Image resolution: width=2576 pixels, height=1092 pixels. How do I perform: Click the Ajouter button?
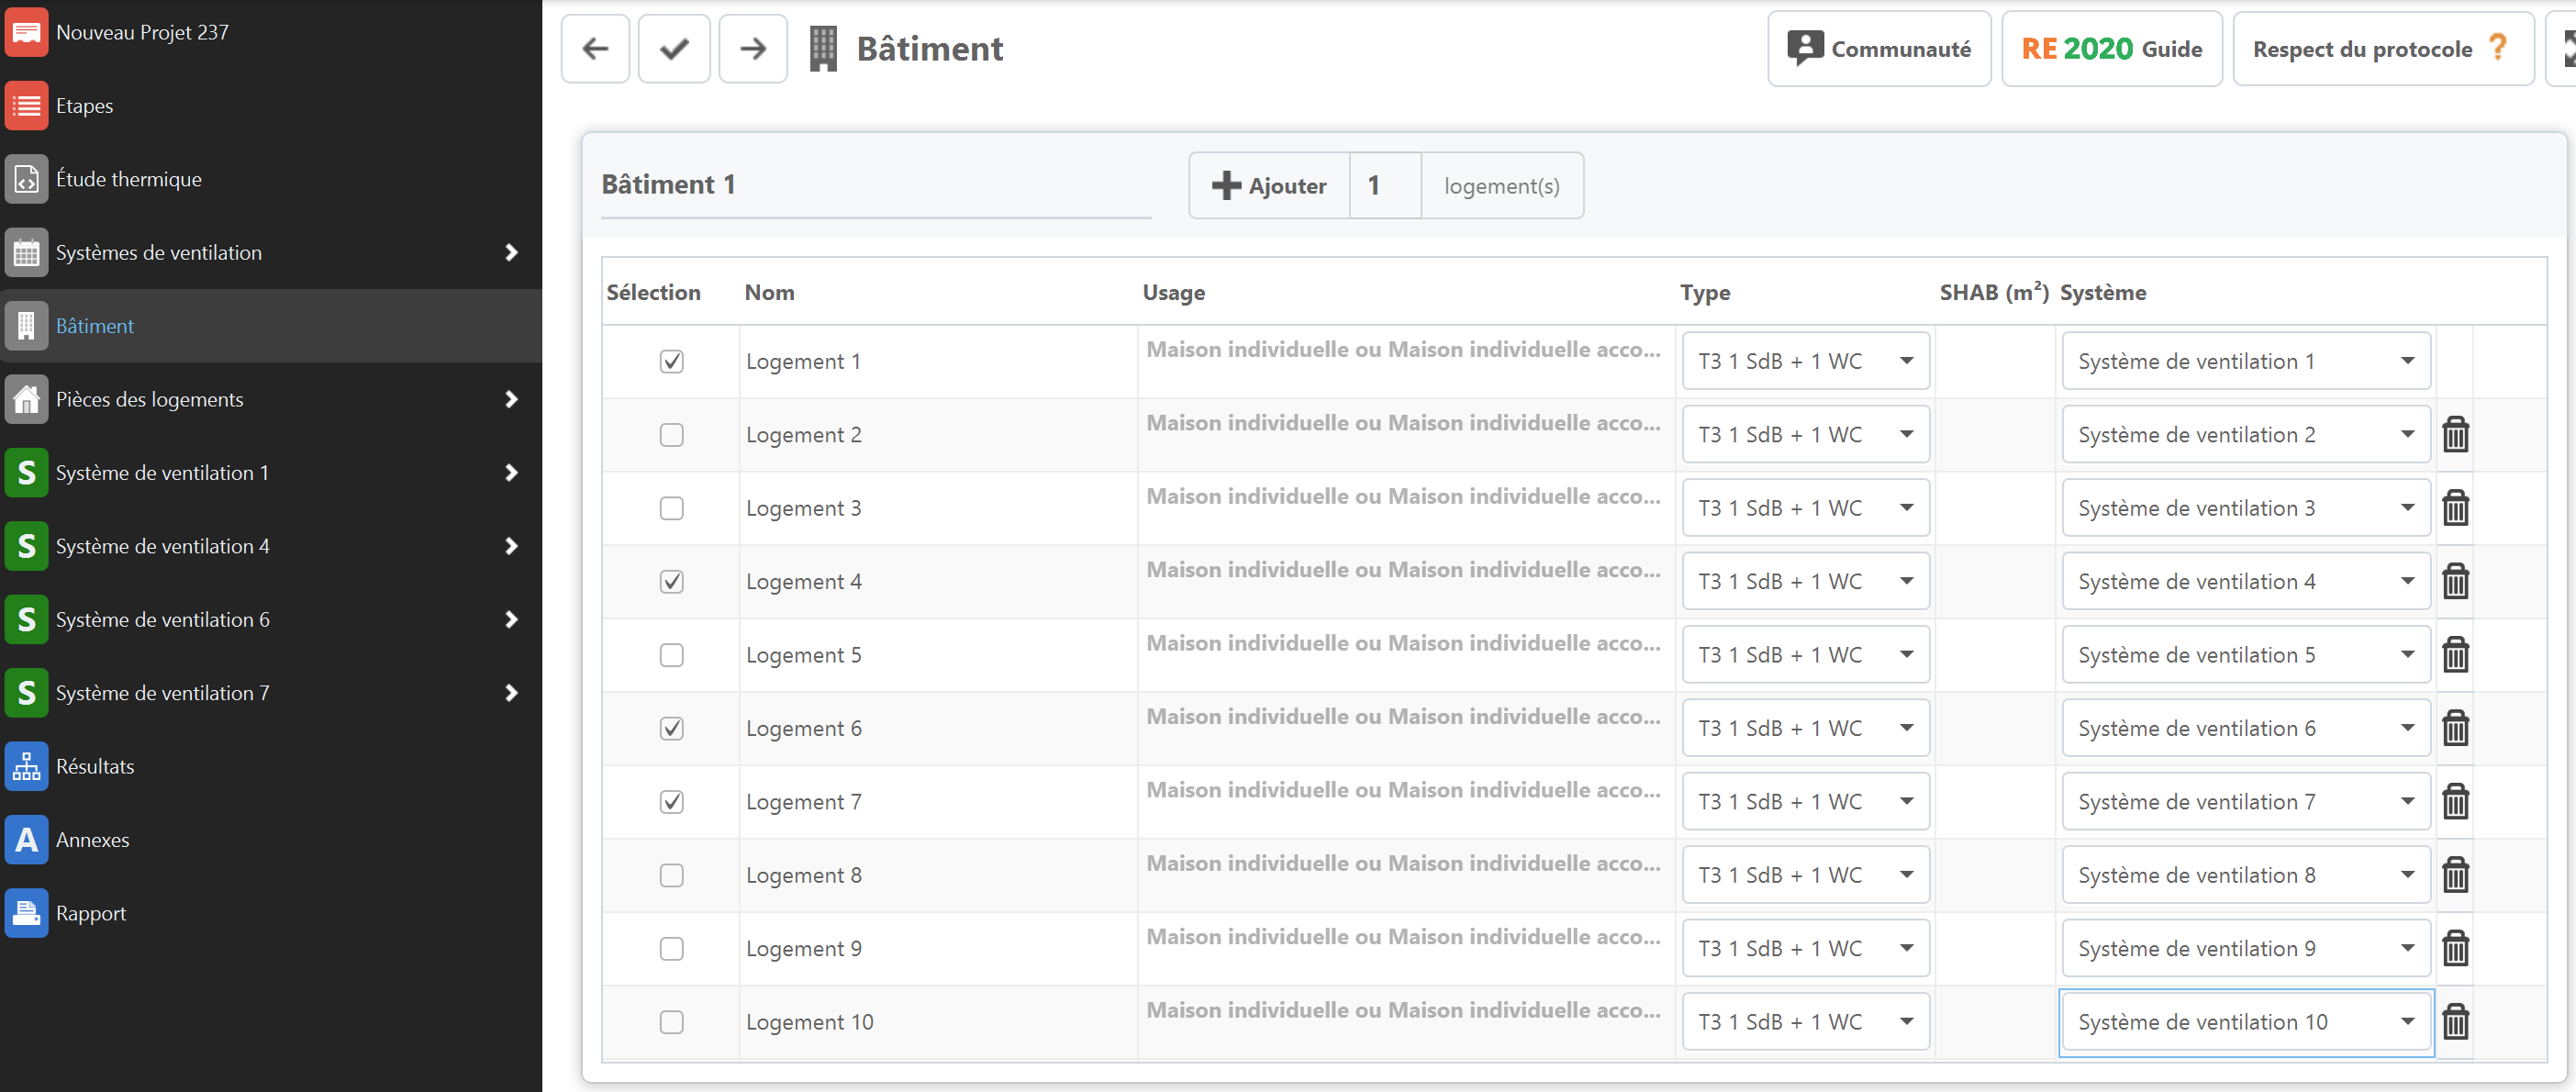point(1269,186)
